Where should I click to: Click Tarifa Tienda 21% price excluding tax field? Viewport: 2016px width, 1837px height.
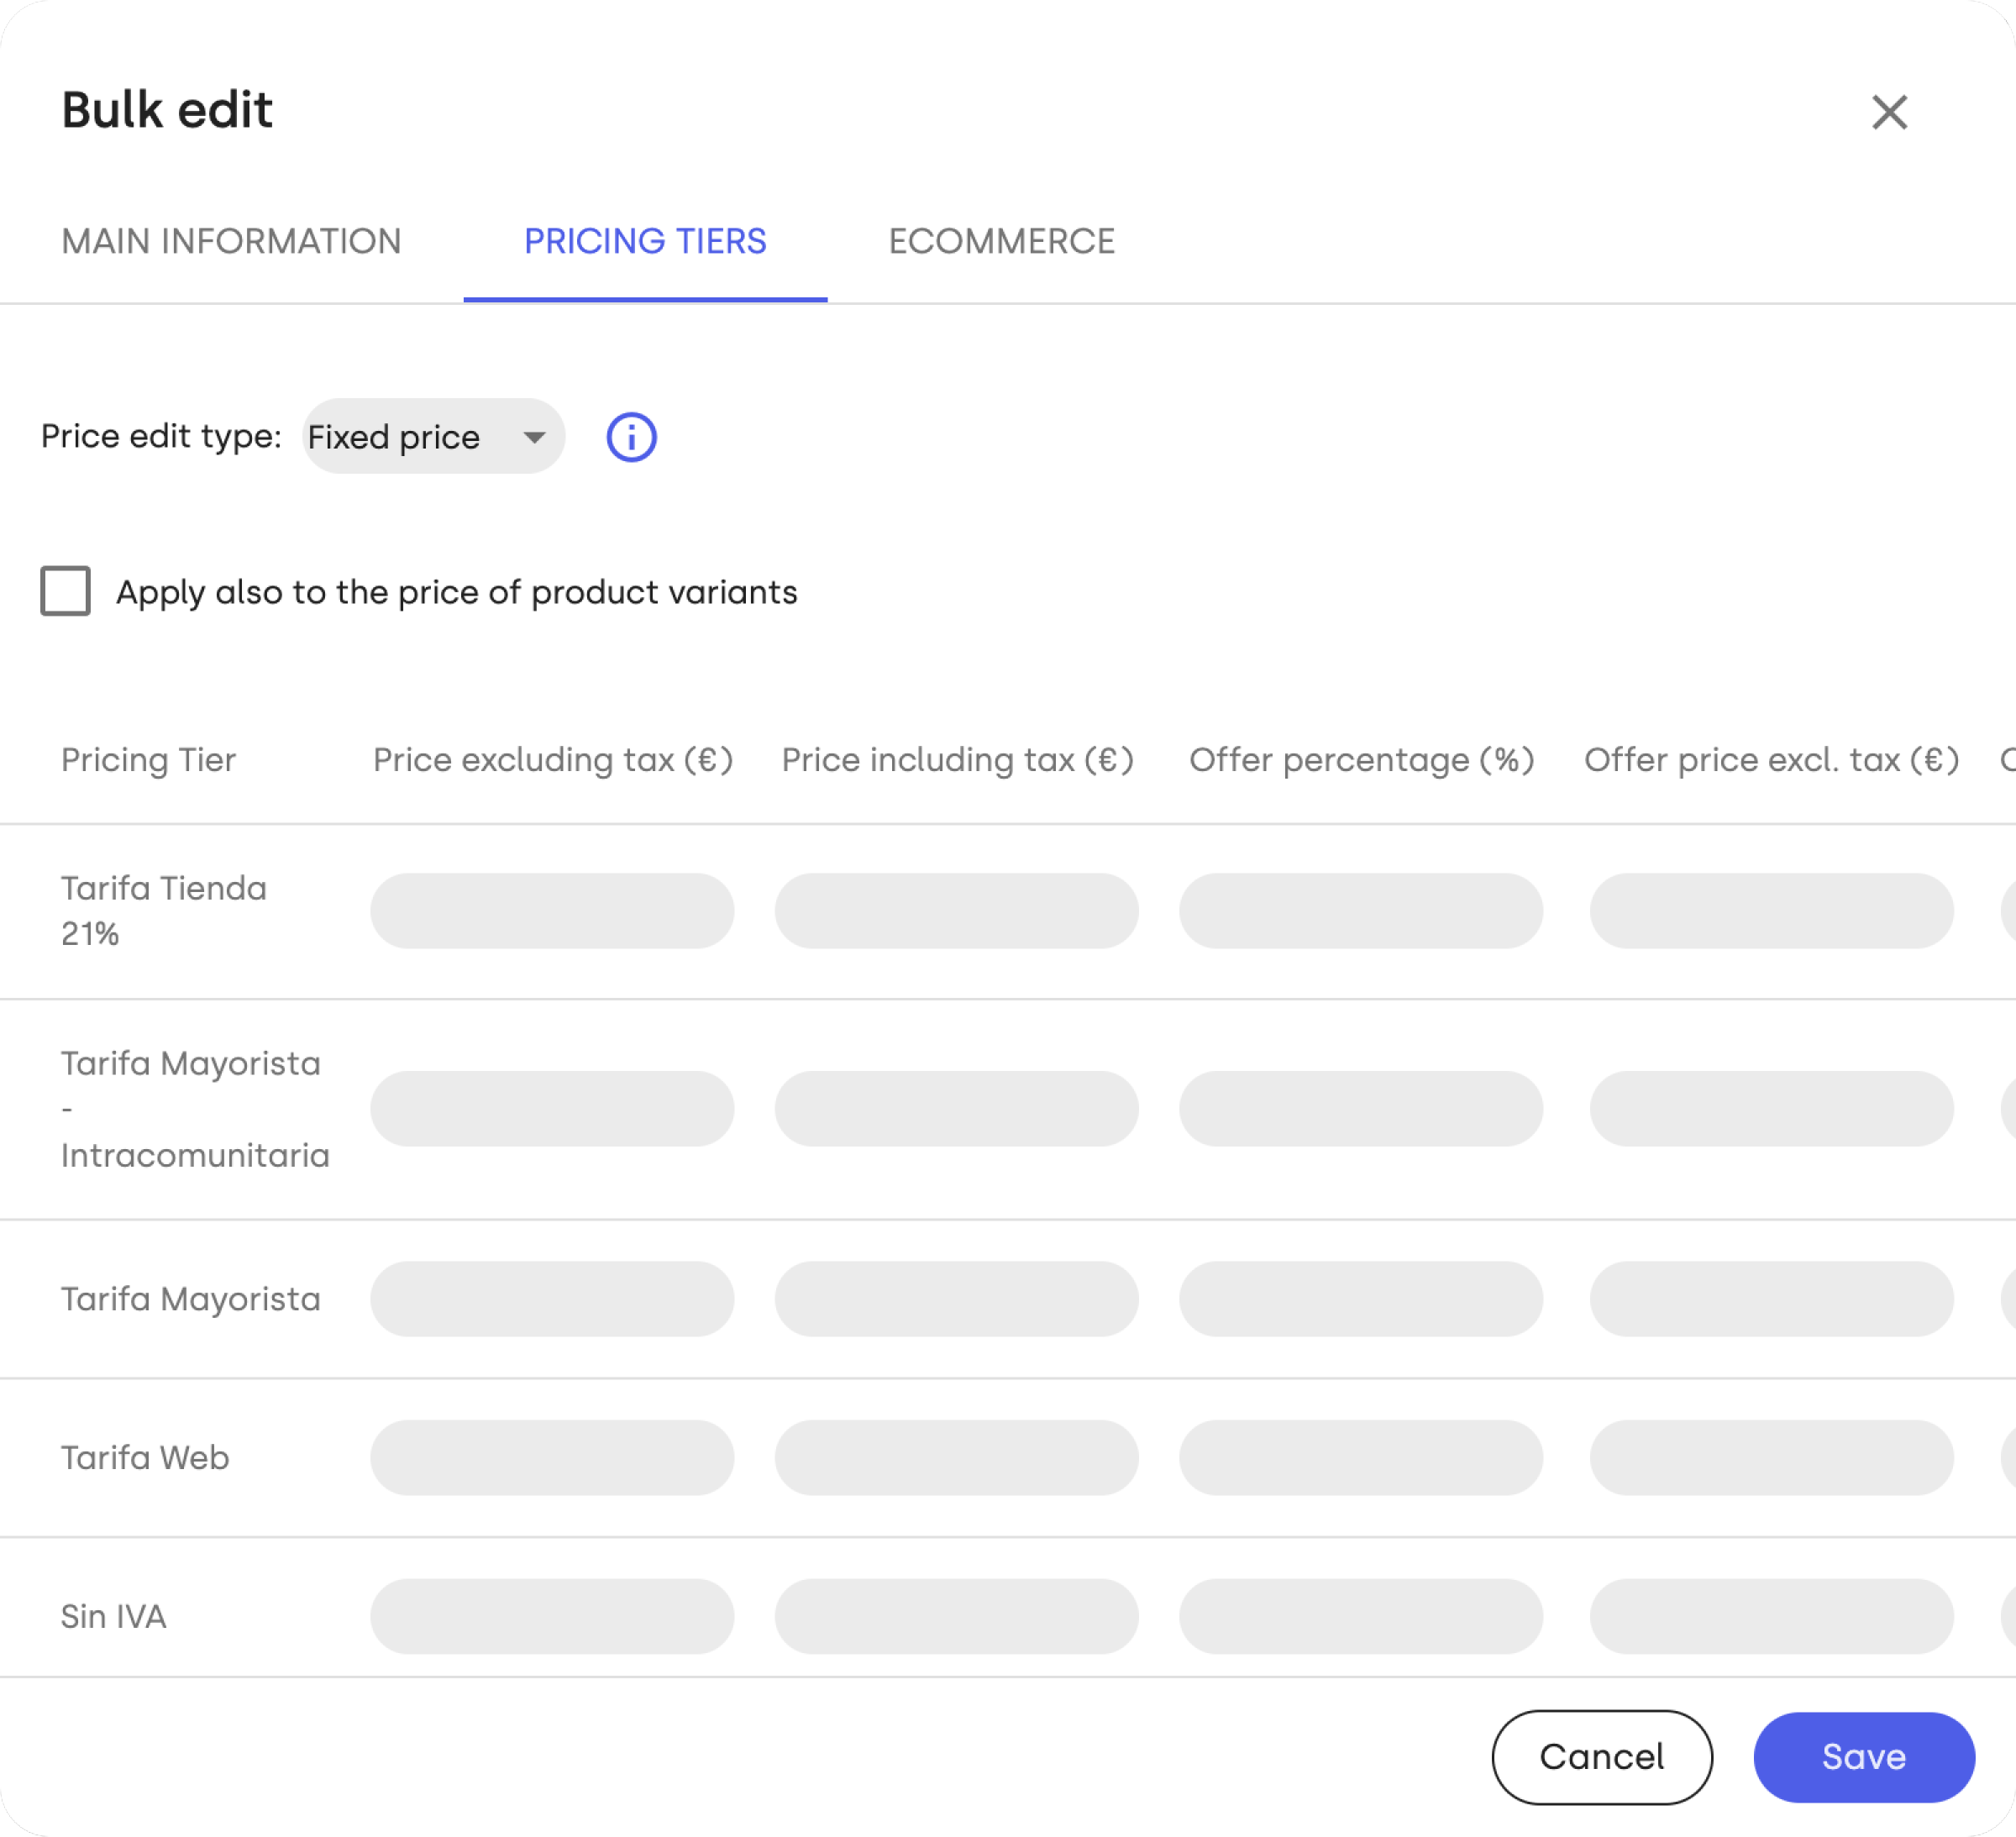pos(552,911)
